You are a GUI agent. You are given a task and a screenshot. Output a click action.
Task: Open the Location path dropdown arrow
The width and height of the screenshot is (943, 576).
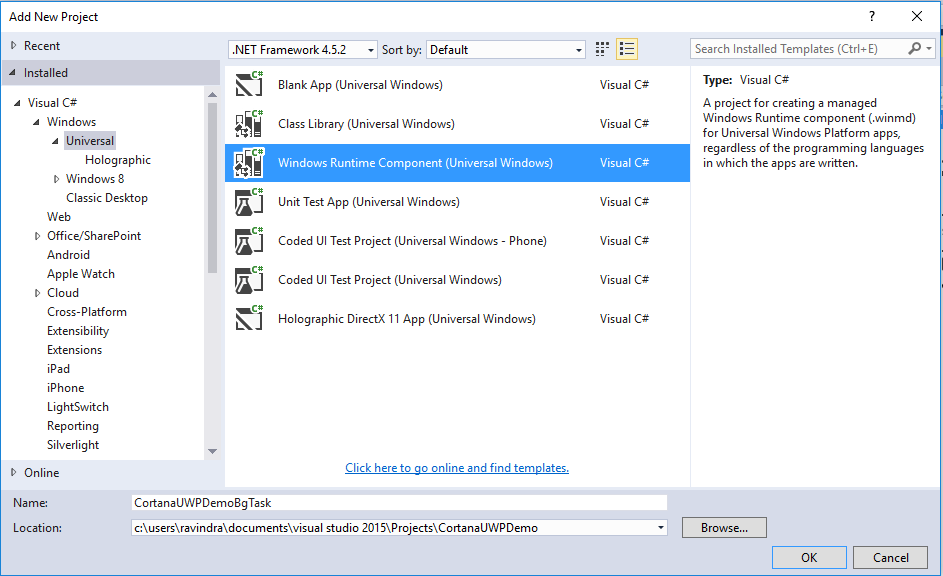pos(660,528)
